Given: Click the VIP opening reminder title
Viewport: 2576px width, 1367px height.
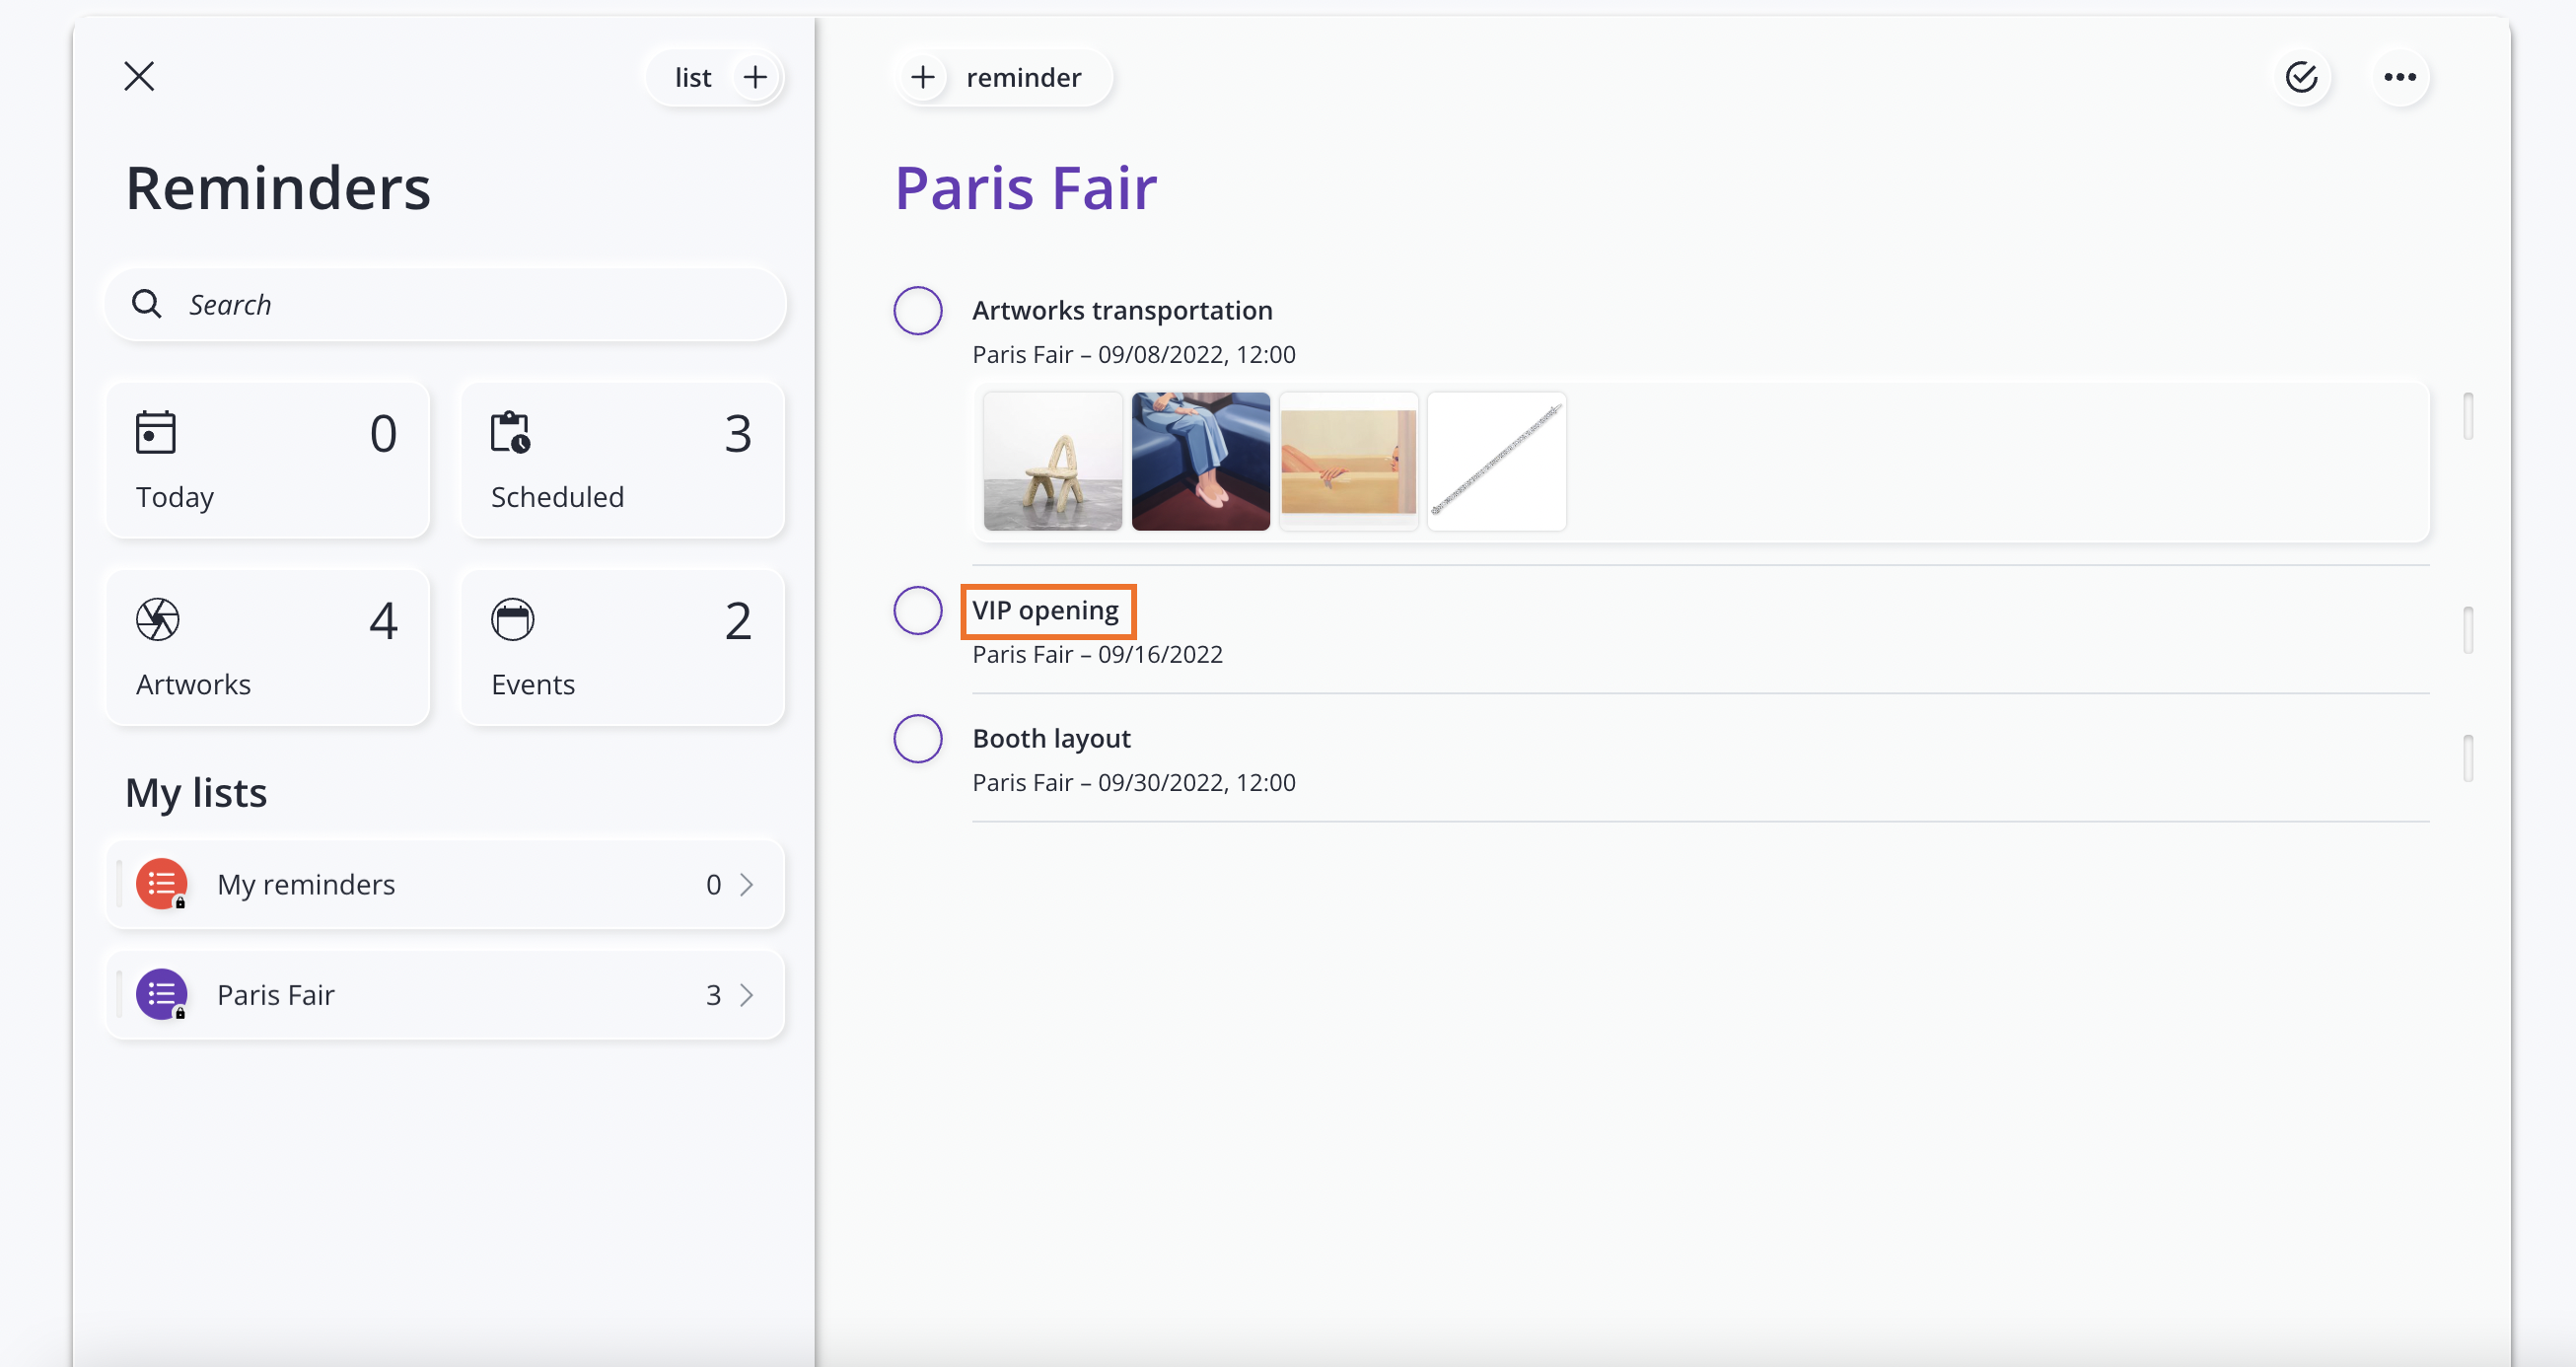Looking at the screenshot, I should [x=1046, y=610].
